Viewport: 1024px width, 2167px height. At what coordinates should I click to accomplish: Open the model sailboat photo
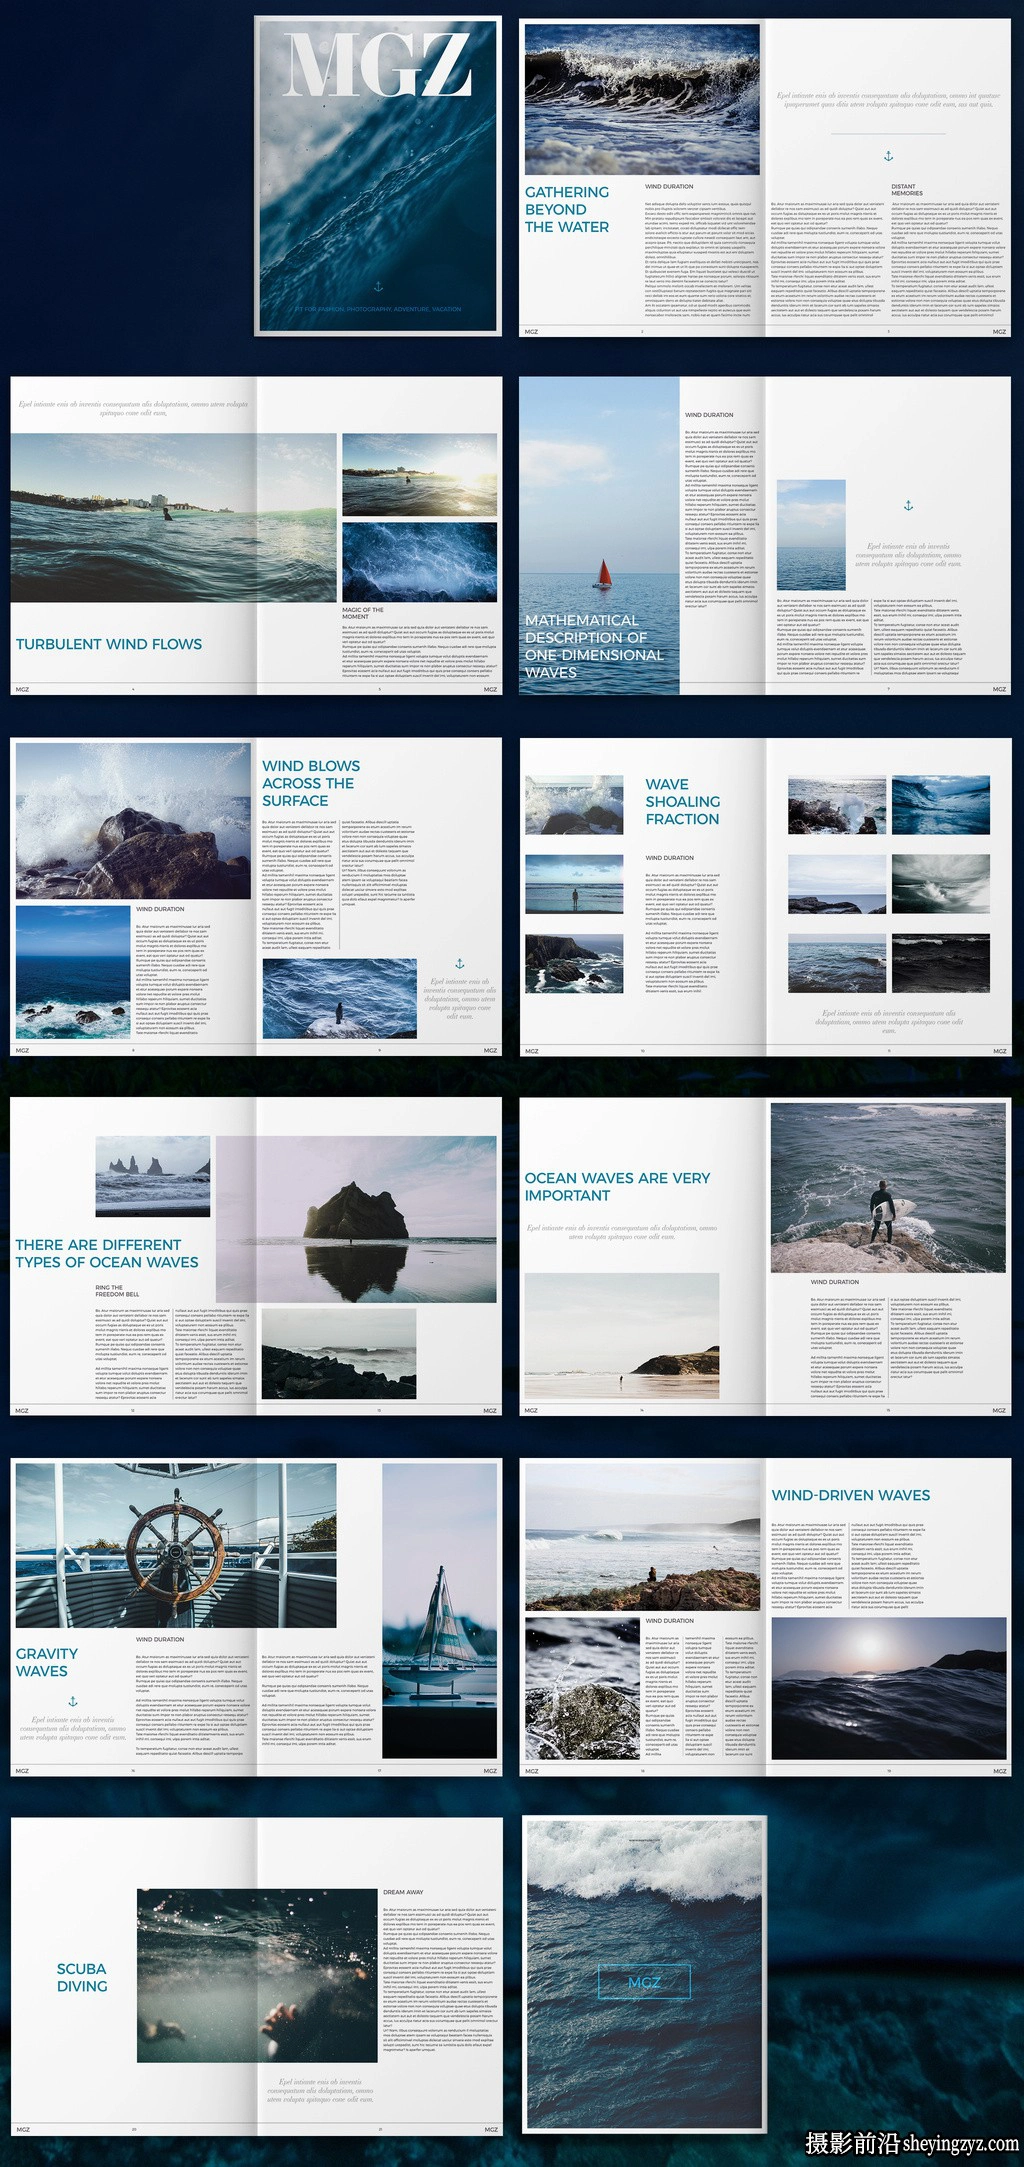[440, 1611]
